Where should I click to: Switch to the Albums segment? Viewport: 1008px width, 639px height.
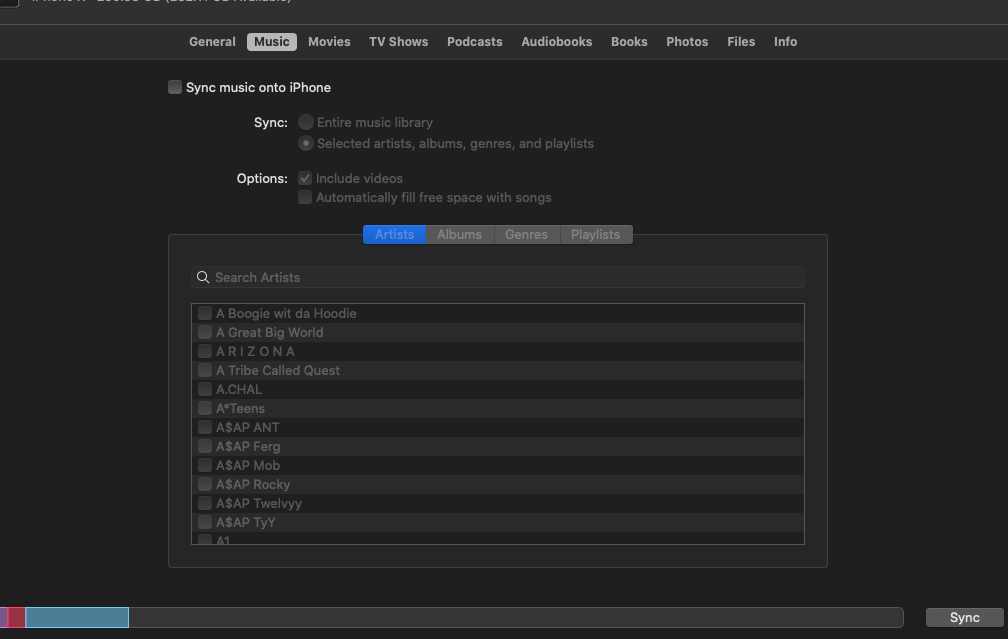(460, 235)
